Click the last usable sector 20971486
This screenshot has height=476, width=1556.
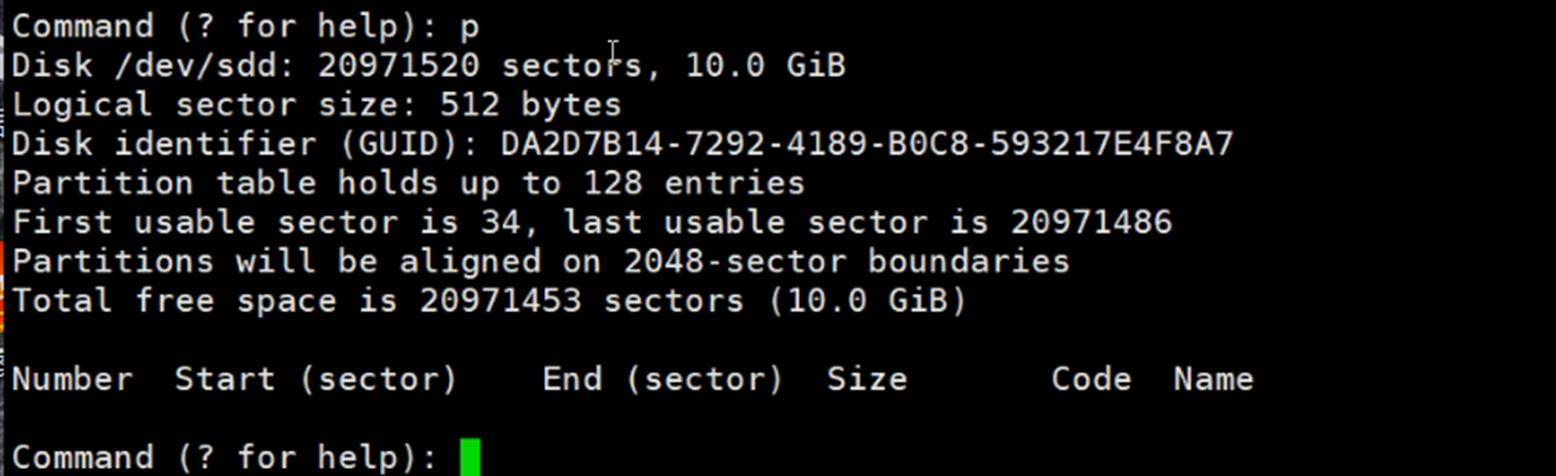pos(1090,222)
